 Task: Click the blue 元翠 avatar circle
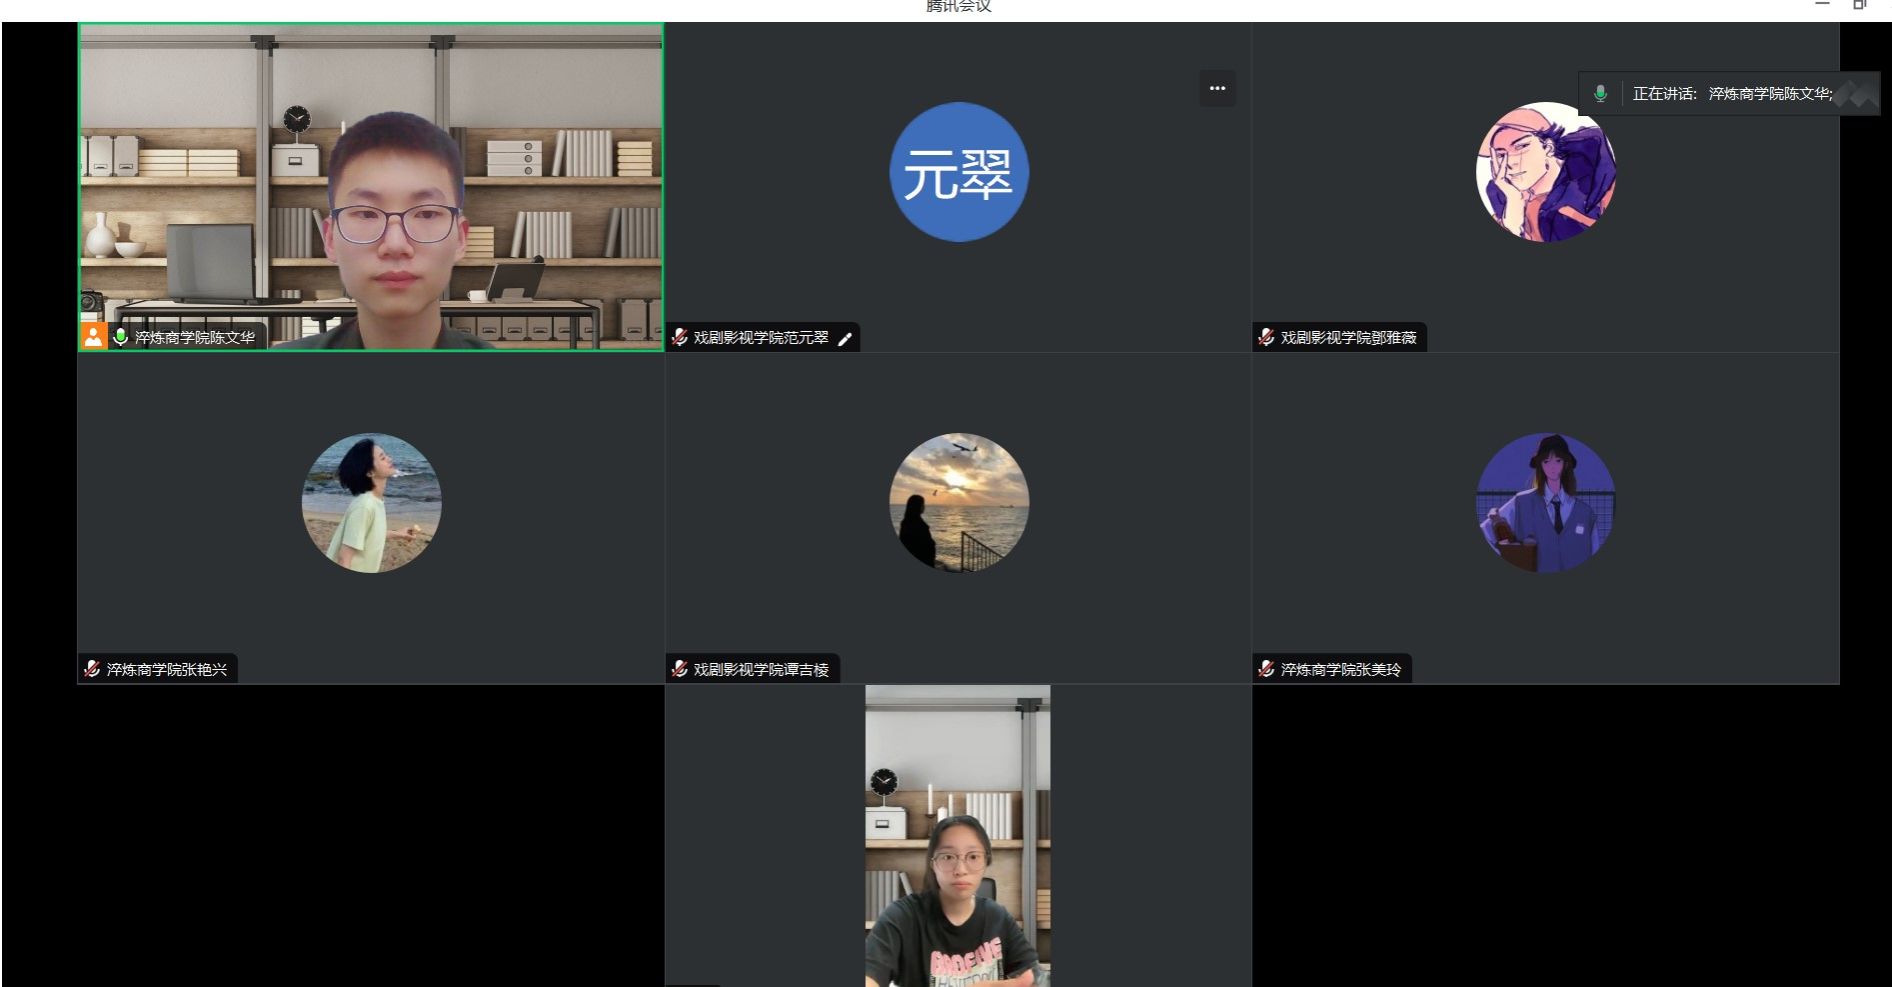point(958,172)
